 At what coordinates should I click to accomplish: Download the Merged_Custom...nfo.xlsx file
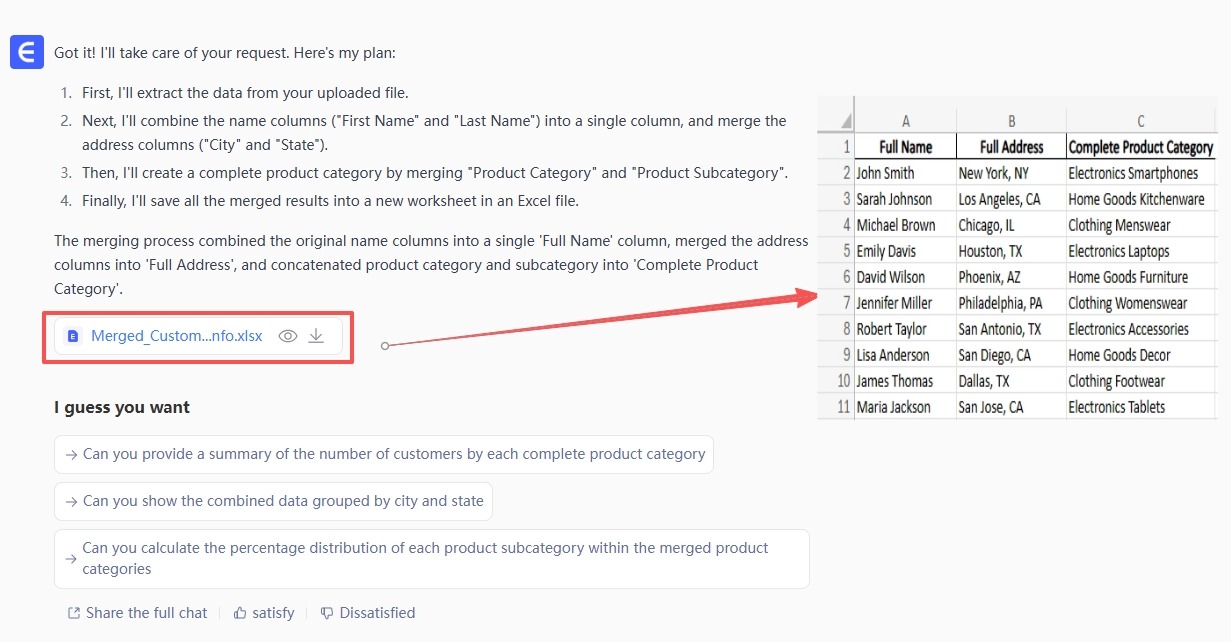316,336
